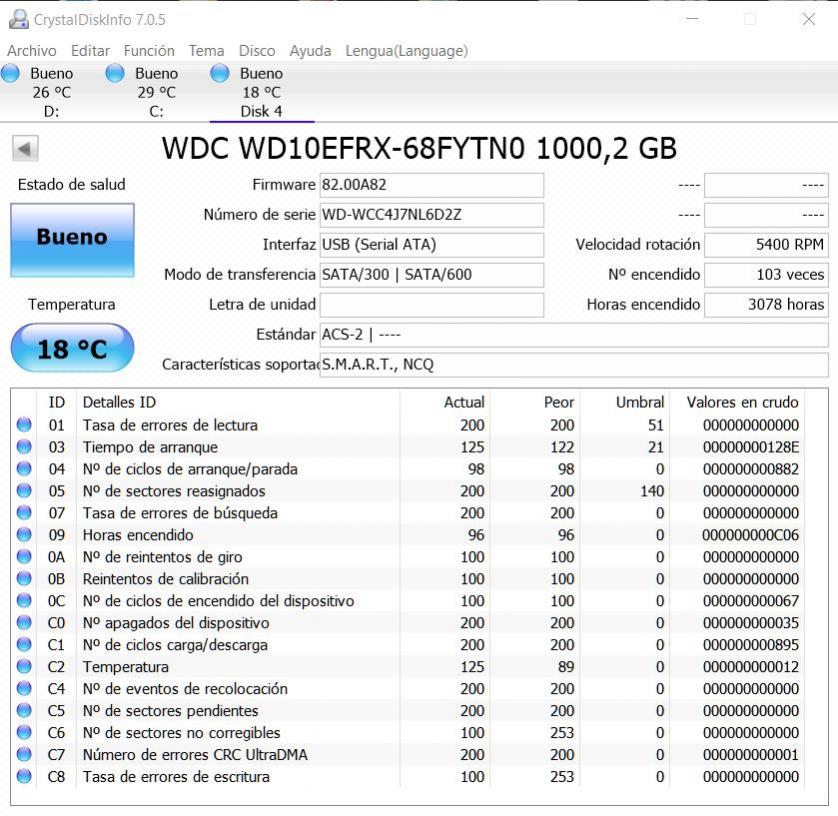
Task: Open the Tema menu
Action: click(x=206, y=51)
